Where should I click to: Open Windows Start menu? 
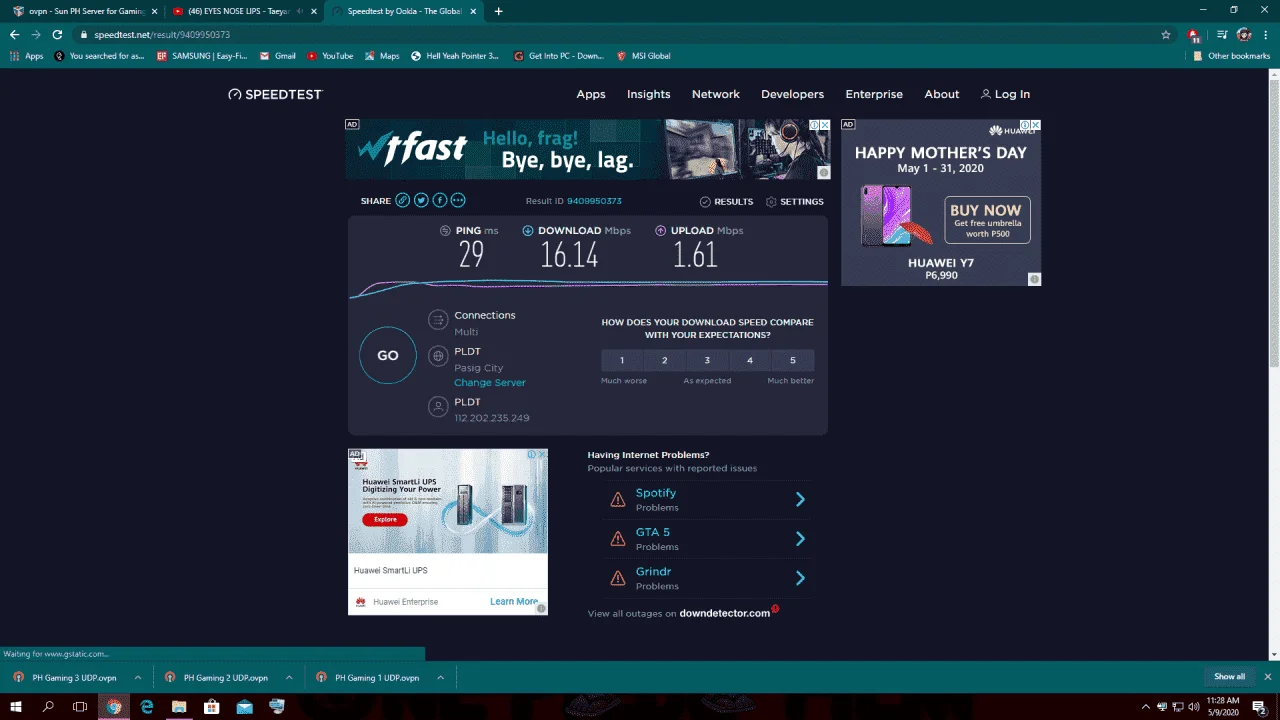[16, 706]
